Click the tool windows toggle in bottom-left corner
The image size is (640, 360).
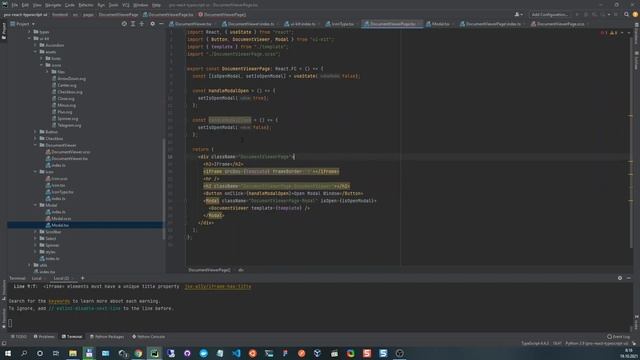(x=4, y=343)
